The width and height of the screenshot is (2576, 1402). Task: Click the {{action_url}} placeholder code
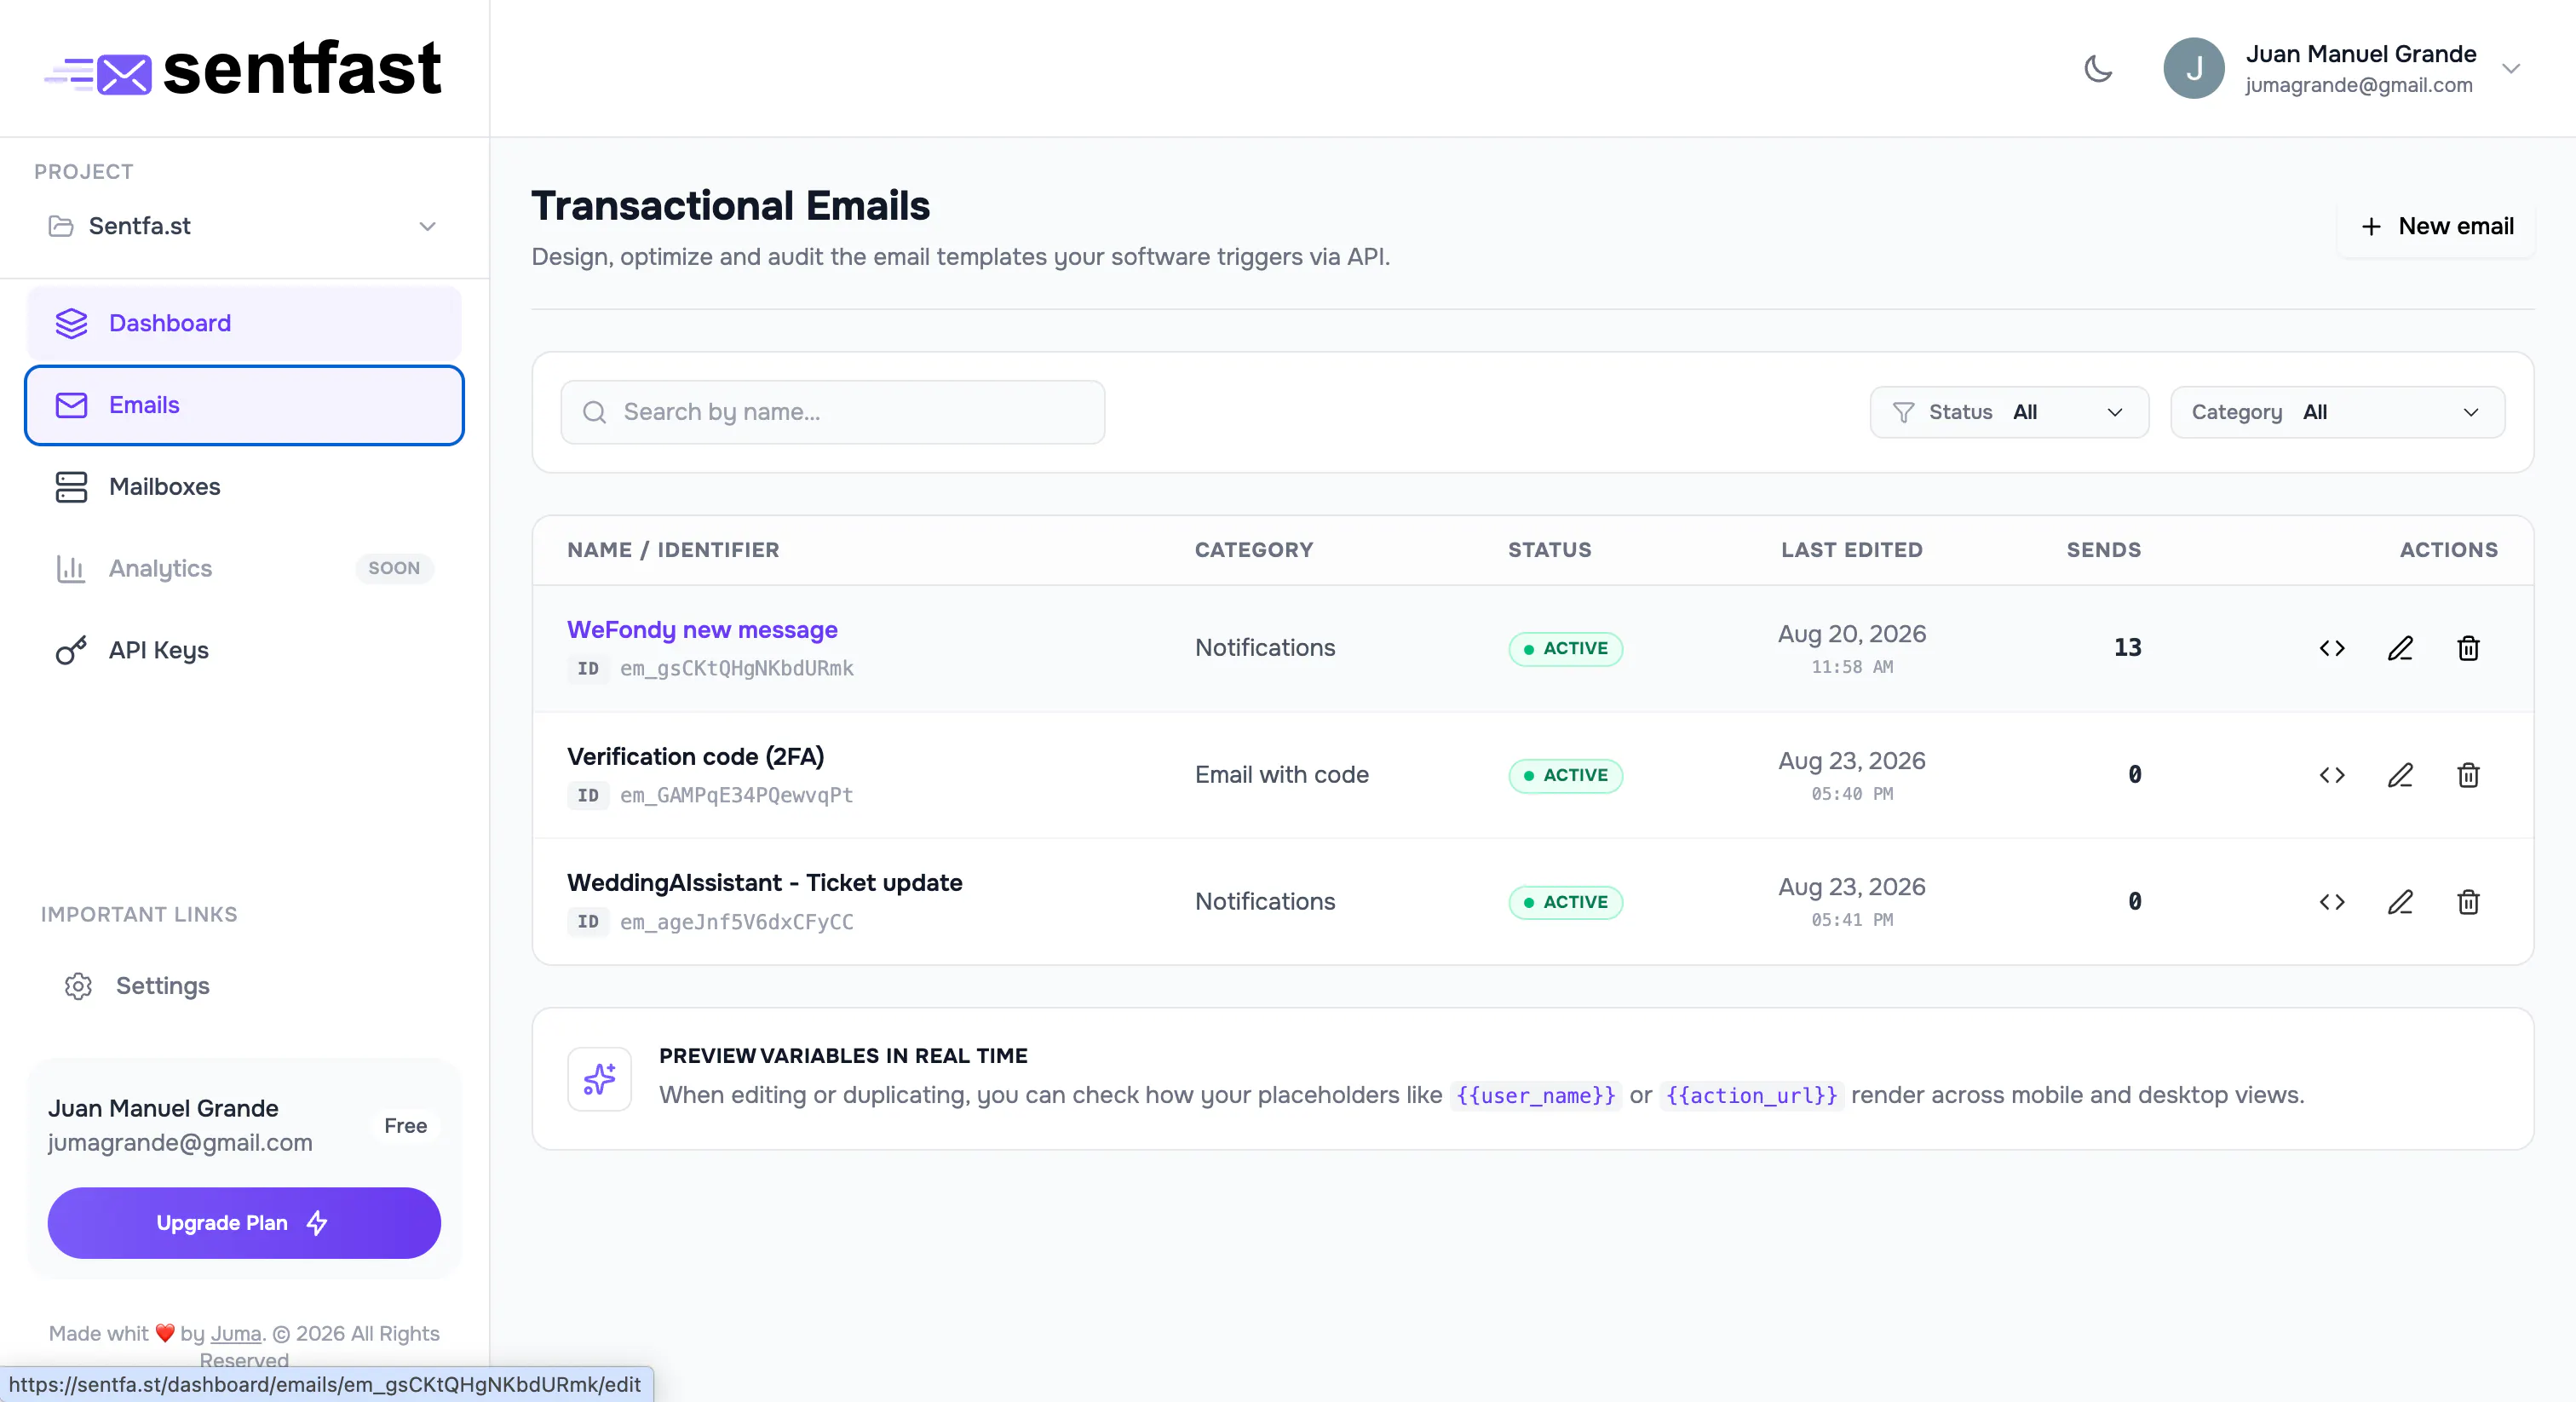[x=1751, y=1096]
